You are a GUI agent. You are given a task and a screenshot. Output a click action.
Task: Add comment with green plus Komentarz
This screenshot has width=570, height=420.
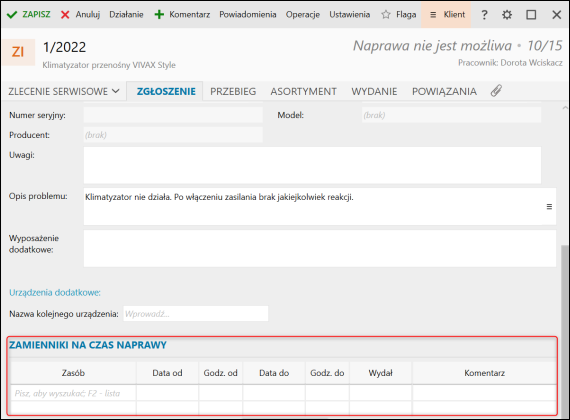pos(182,15)
